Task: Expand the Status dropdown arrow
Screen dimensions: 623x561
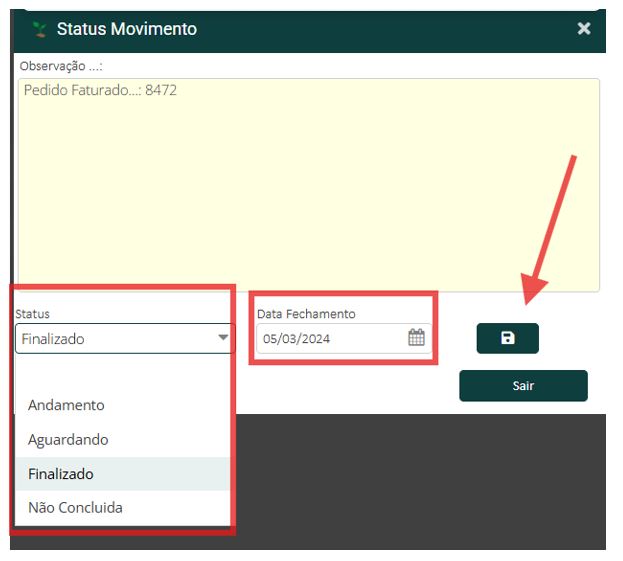Action: point(222,339)
